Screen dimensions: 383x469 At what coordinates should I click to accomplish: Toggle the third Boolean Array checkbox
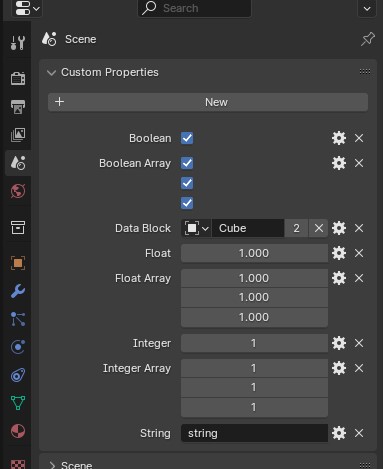tap(187, 203)
